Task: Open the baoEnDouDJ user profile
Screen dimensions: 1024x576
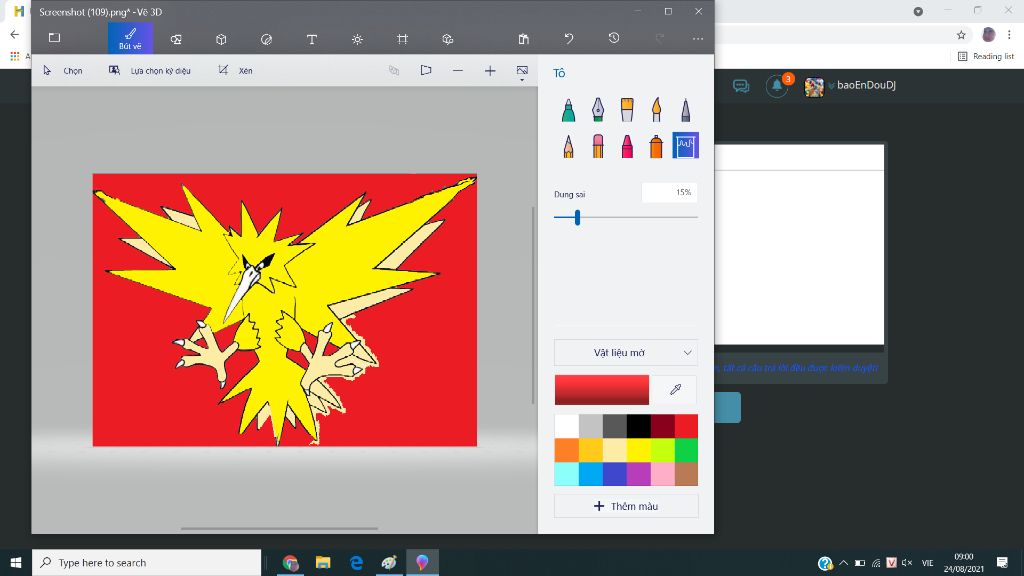Action: pos(850,86)
